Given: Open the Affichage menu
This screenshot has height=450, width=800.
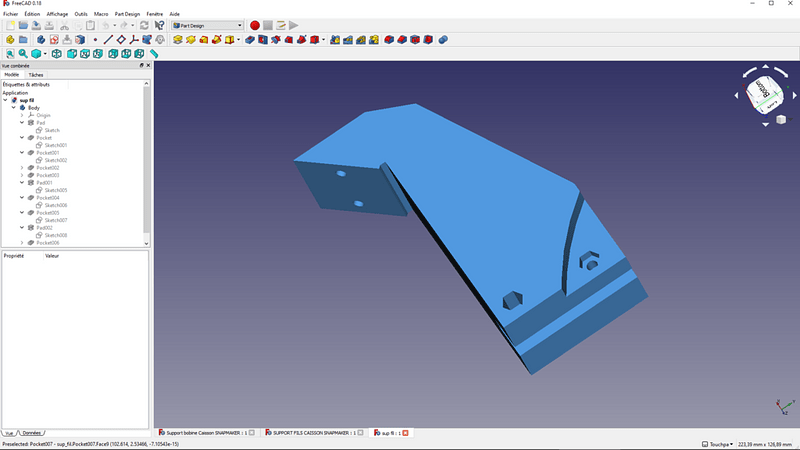Looking at the screenshot, I should point(57,14).
